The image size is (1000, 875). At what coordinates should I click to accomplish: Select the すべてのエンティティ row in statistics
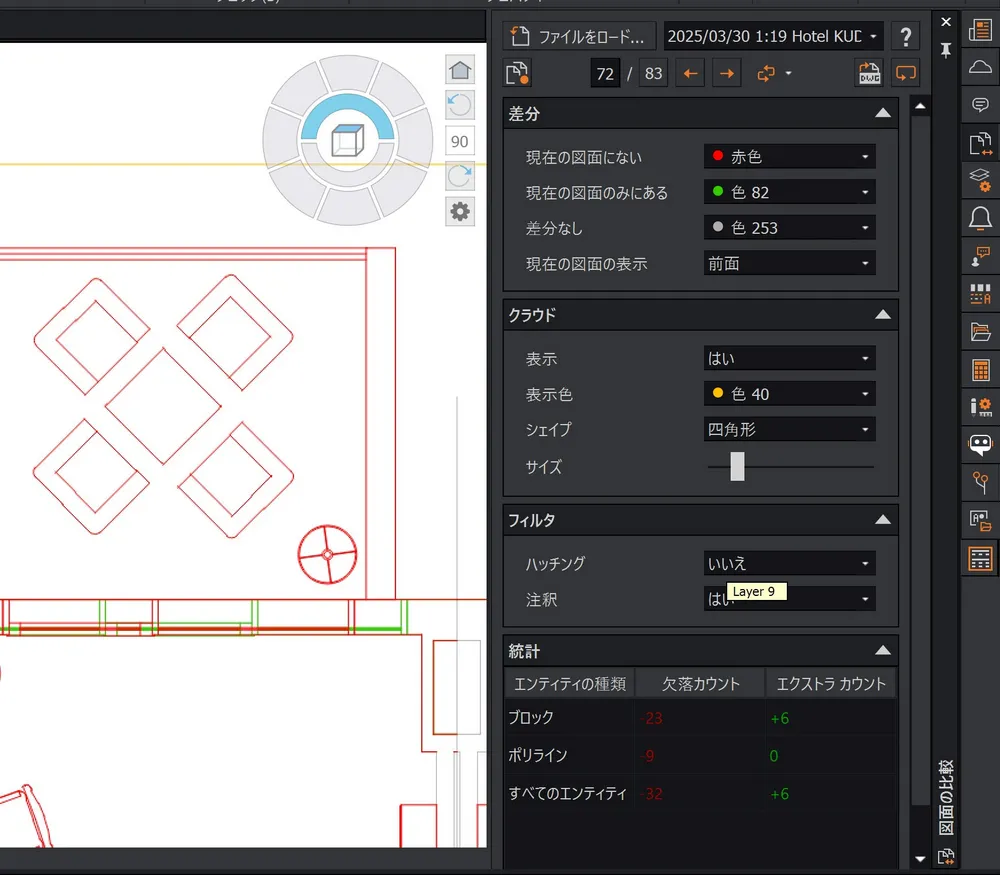coord(700,793)
